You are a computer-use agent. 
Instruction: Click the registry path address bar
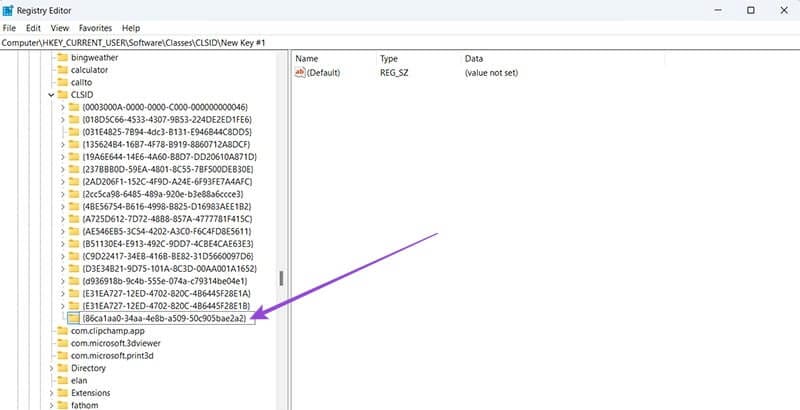coord(400,43)
